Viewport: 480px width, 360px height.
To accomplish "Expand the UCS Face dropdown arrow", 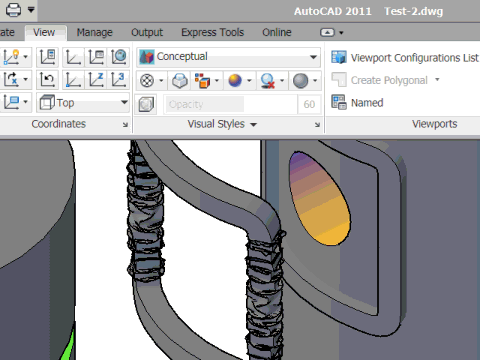I will click(25, 102).
